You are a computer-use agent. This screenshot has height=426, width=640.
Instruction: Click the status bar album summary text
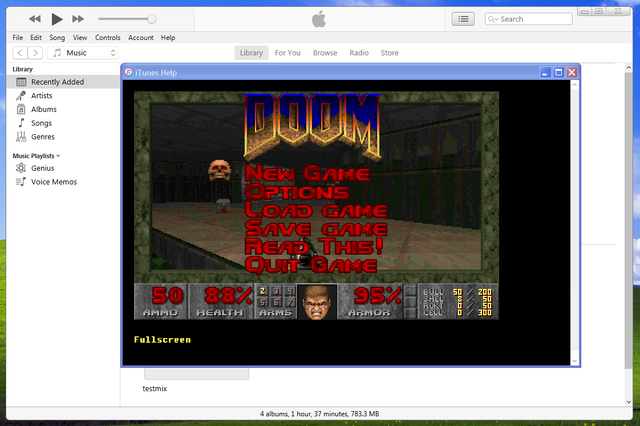(320, 414)
